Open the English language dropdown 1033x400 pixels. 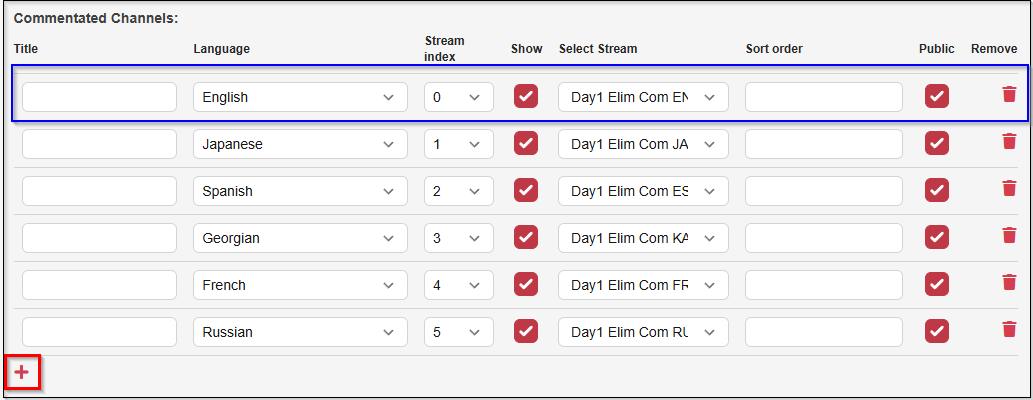(x=300, y=97)
